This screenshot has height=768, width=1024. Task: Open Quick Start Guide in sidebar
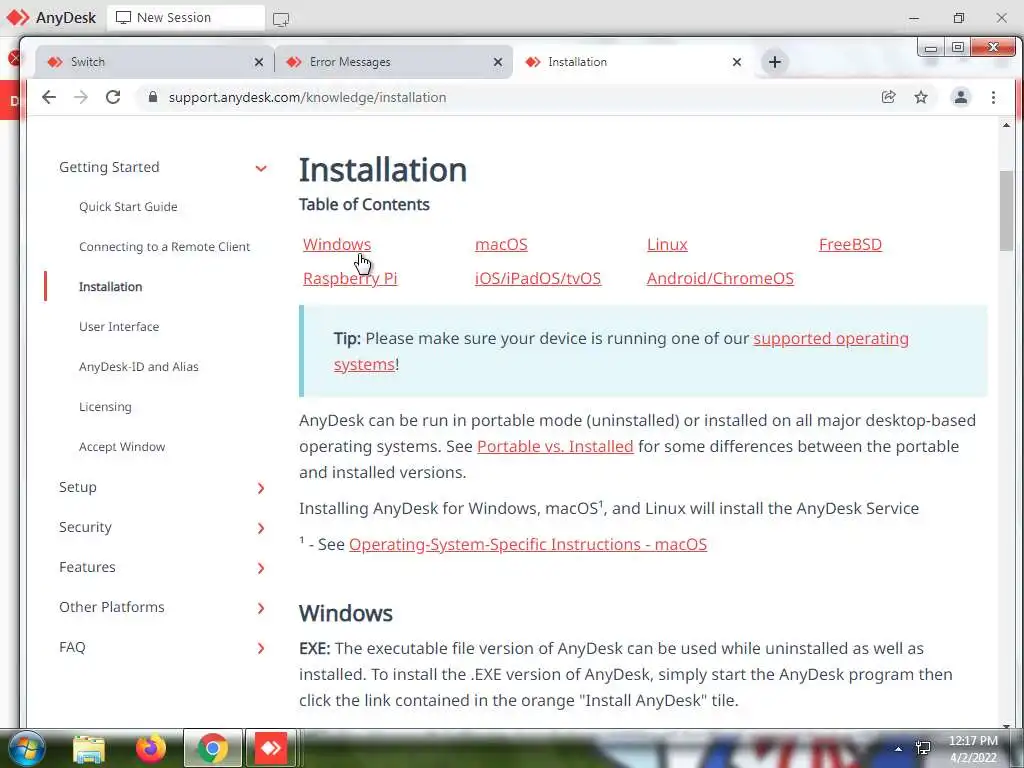128,206
